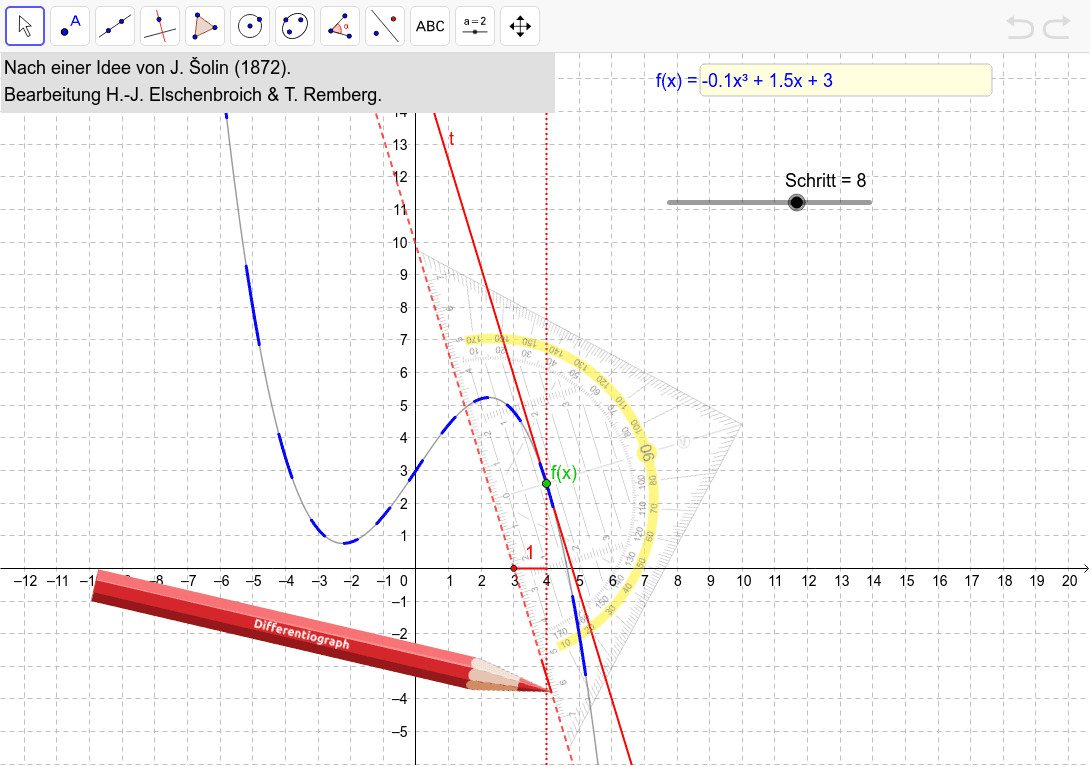Image resolution: width=1091 pixels, height=767 pixels.
Task: Select the ABC text tool
Action: tap(430, 26)
